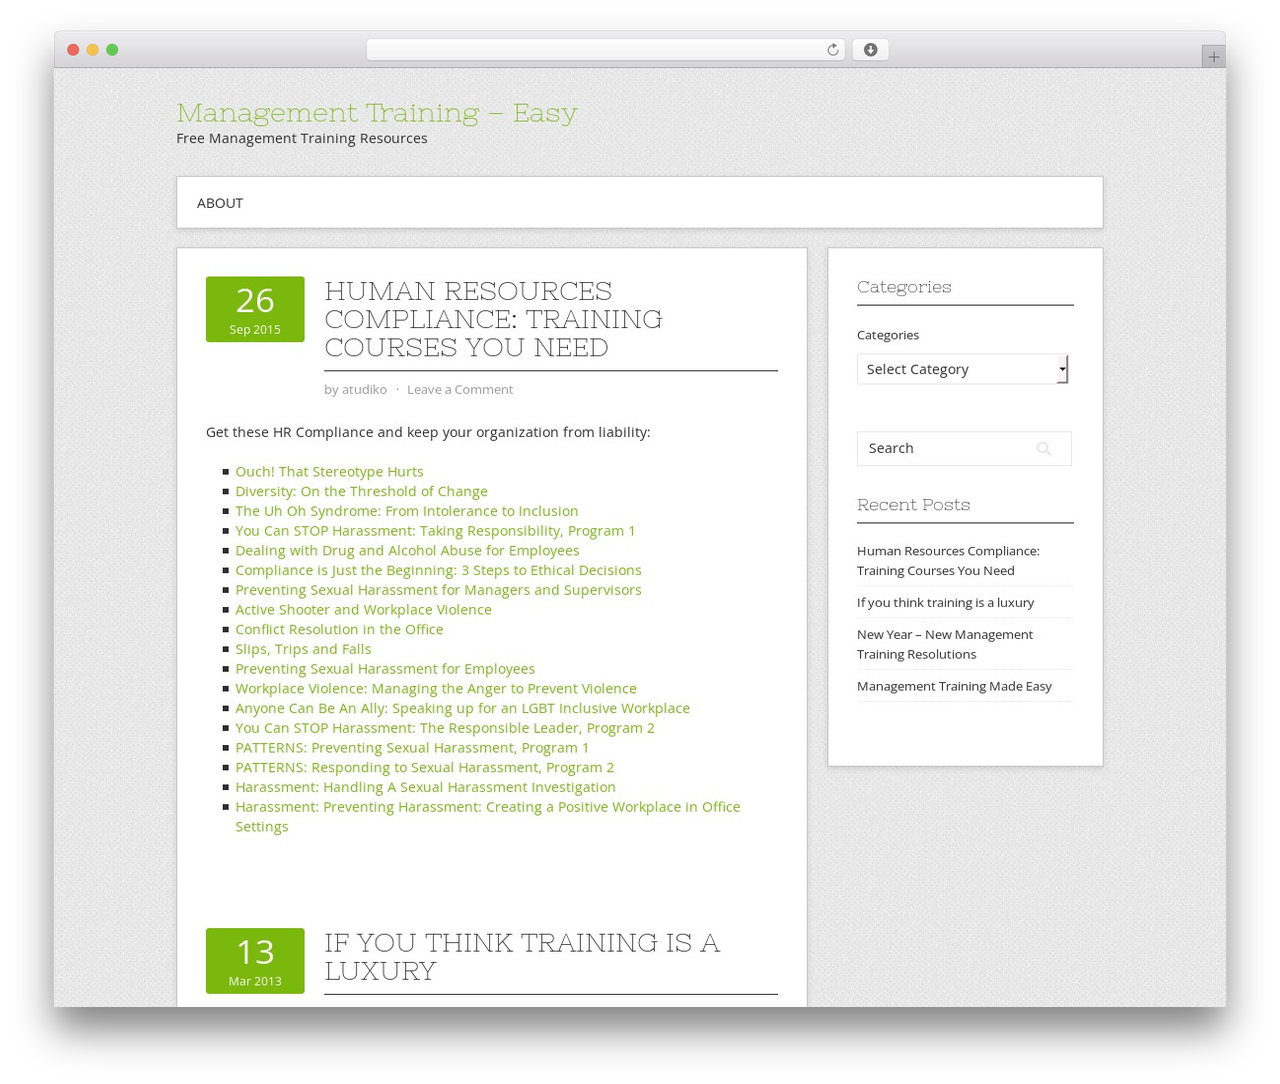Open Preventing Sexual Harassment for Employees link
The image size is (1280, 1084).
point(385,668)
